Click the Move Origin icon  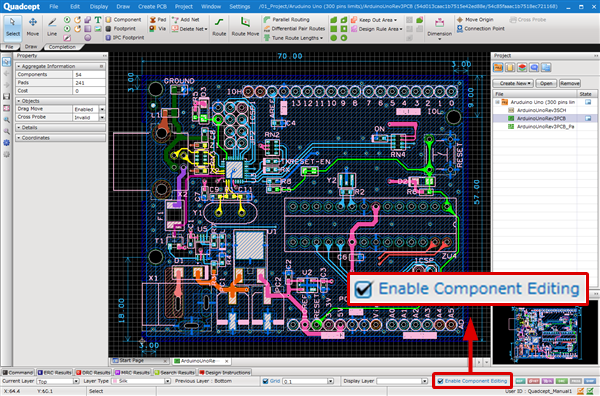[460, 20]
